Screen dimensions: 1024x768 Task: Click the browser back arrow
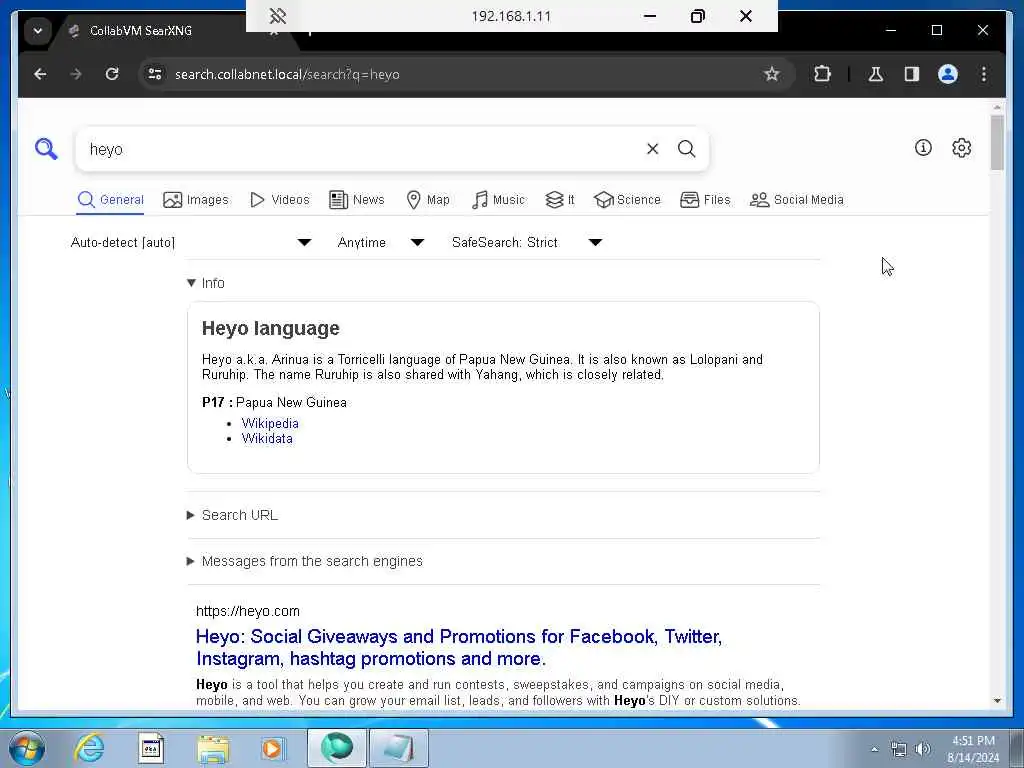point(40,74)
